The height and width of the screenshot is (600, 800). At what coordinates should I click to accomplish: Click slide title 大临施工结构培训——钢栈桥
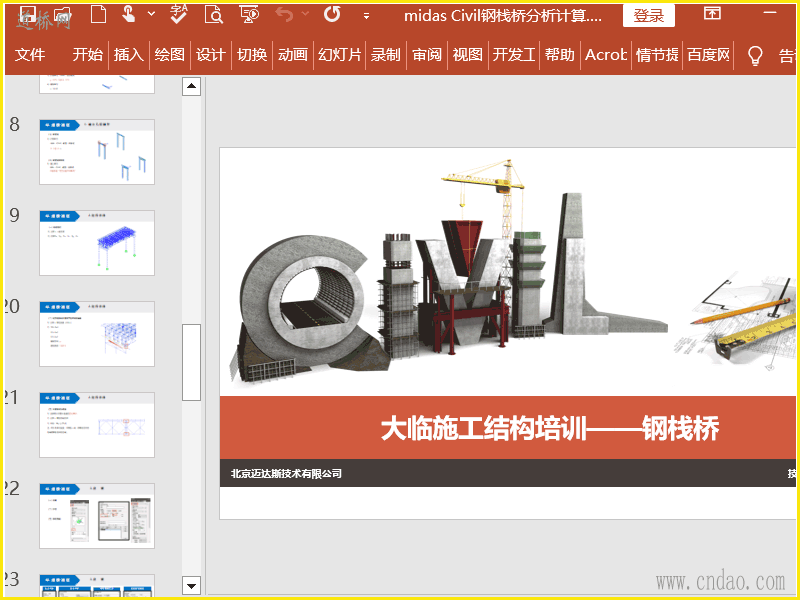click(x=550, y=428)
